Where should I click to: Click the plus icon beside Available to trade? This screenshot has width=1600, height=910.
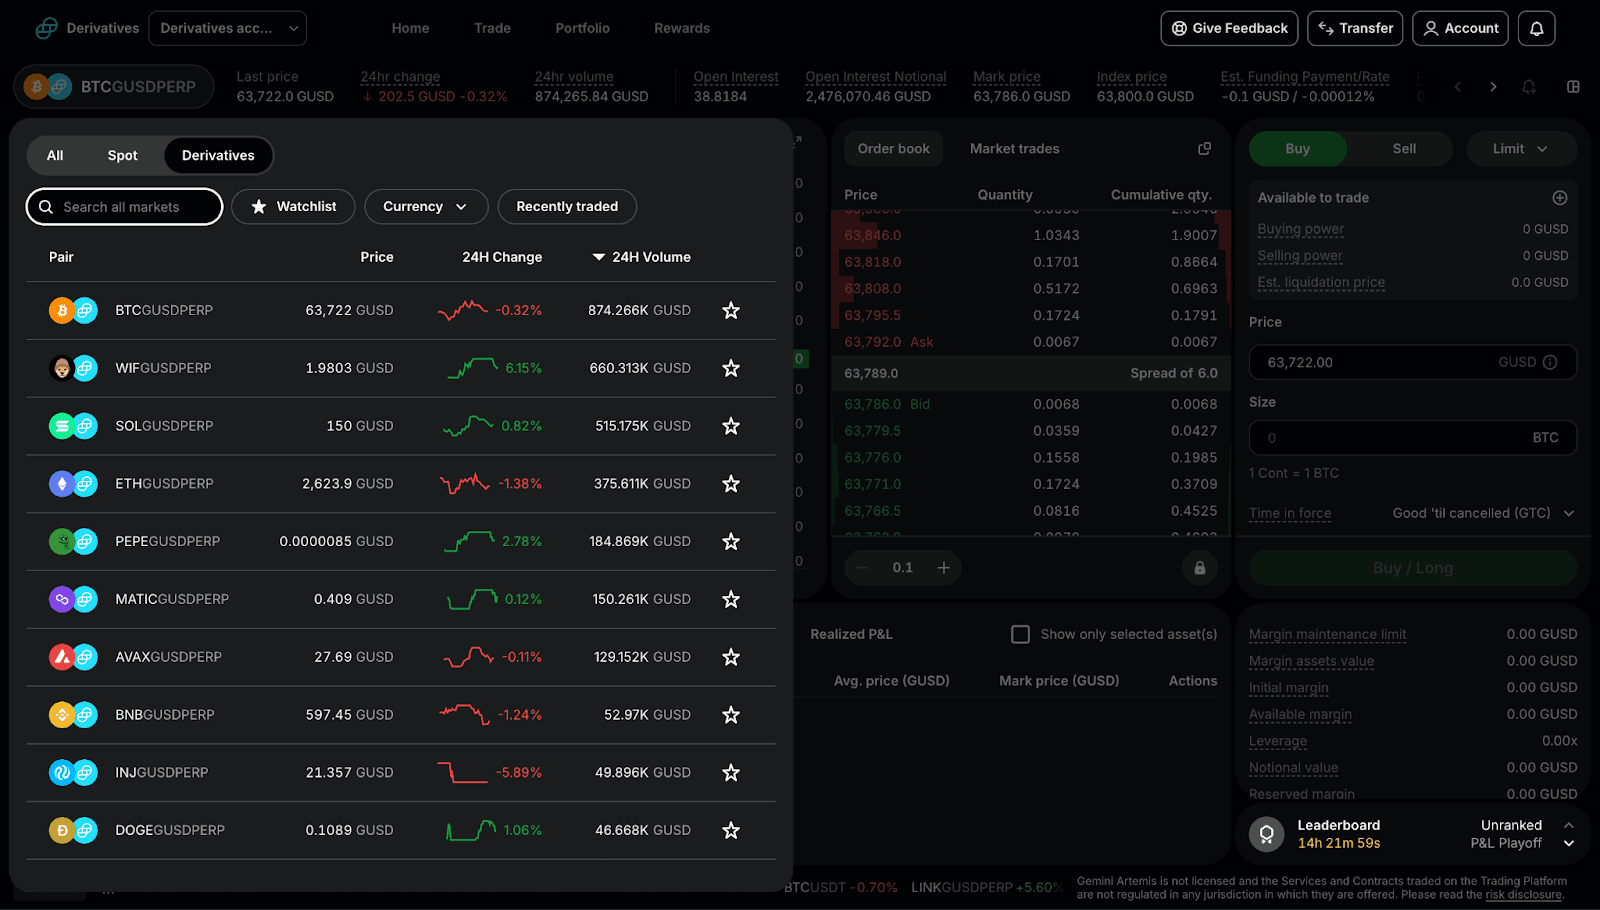tap(1559, 197)
